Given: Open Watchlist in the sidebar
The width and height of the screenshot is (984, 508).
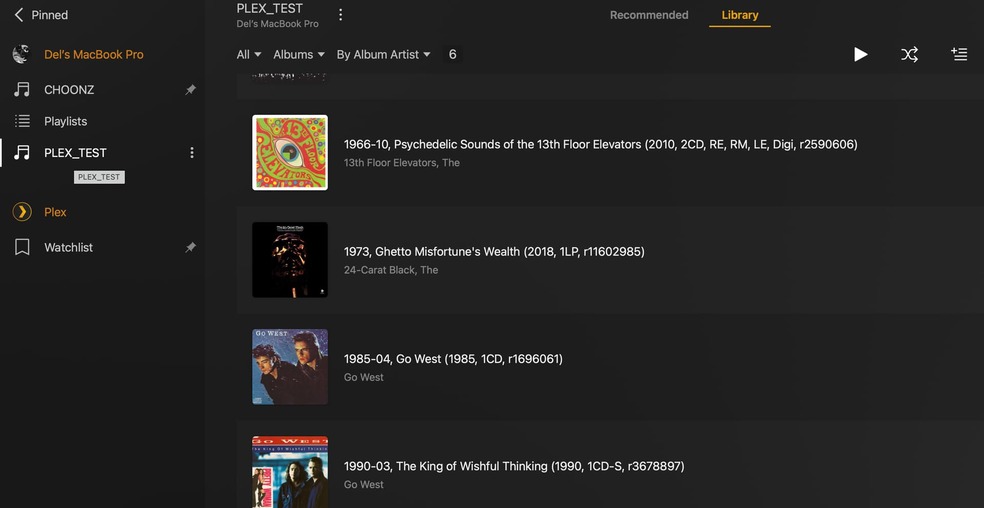Looking at the screenshot, I should click(x=68, y=247).
